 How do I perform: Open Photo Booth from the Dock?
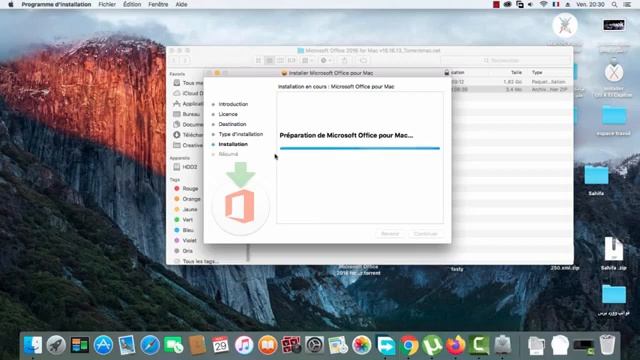click(x=291, y=345)
